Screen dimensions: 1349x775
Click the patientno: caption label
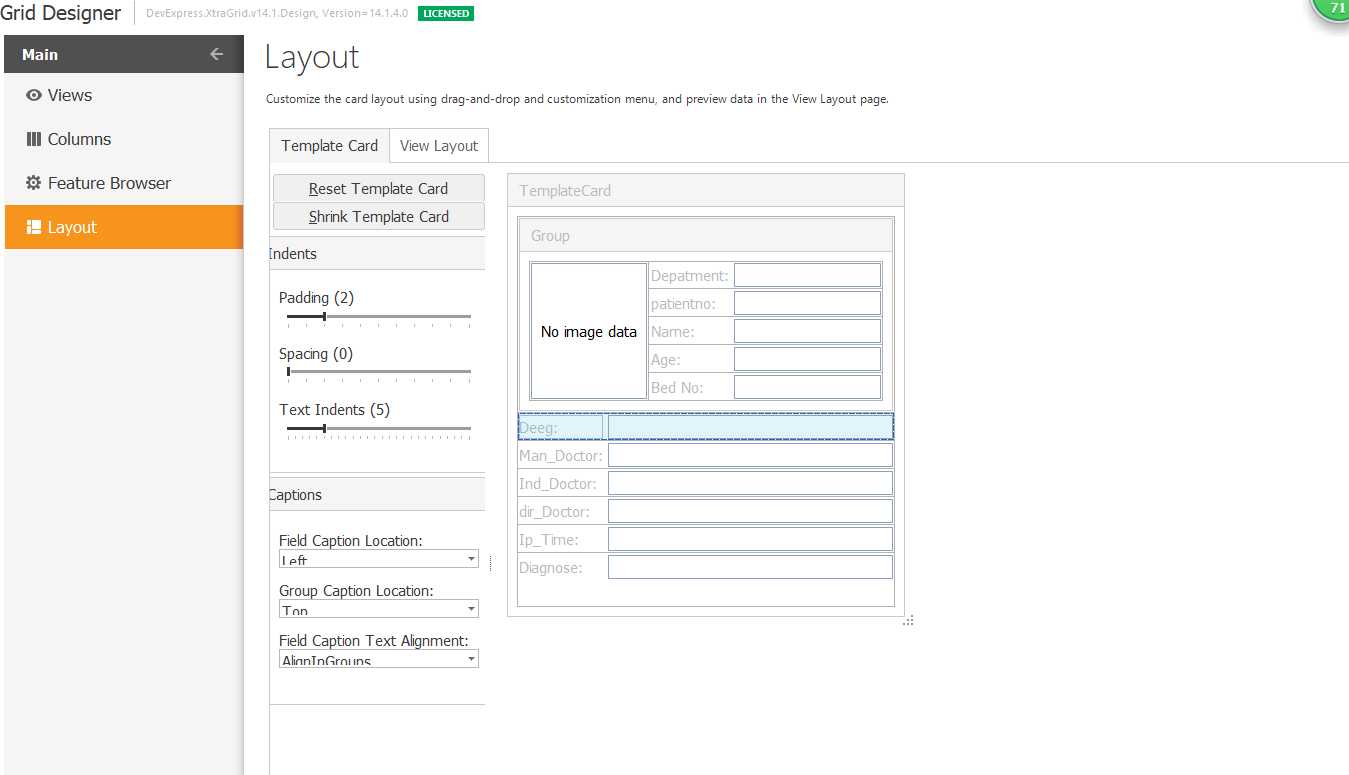click(x=683, y=304)
